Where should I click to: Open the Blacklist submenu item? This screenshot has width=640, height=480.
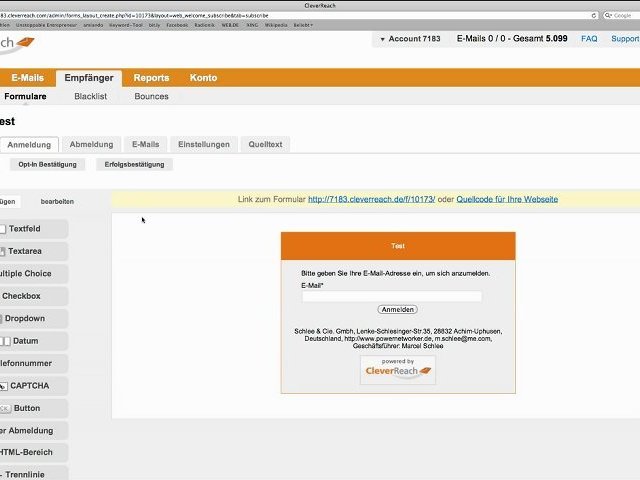pyautogui.click(x=91, y=96)
